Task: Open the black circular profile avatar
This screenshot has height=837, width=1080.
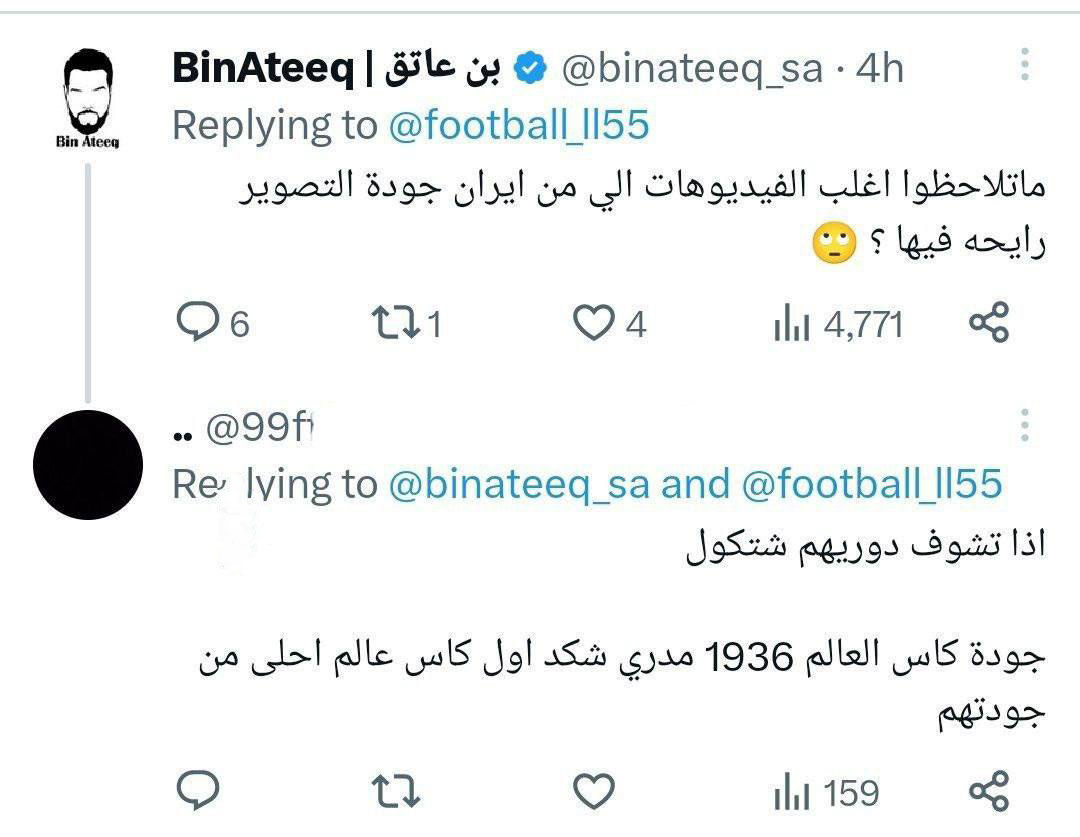Action: pos(87,464)
